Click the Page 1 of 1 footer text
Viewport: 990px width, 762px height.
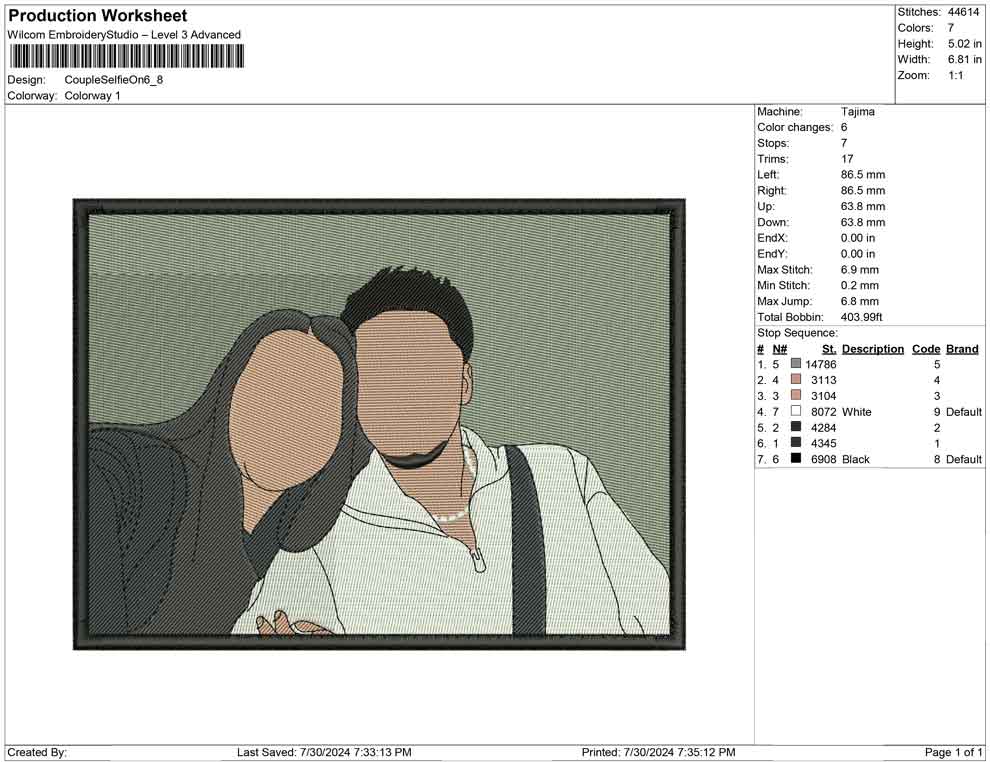point(953,752)
